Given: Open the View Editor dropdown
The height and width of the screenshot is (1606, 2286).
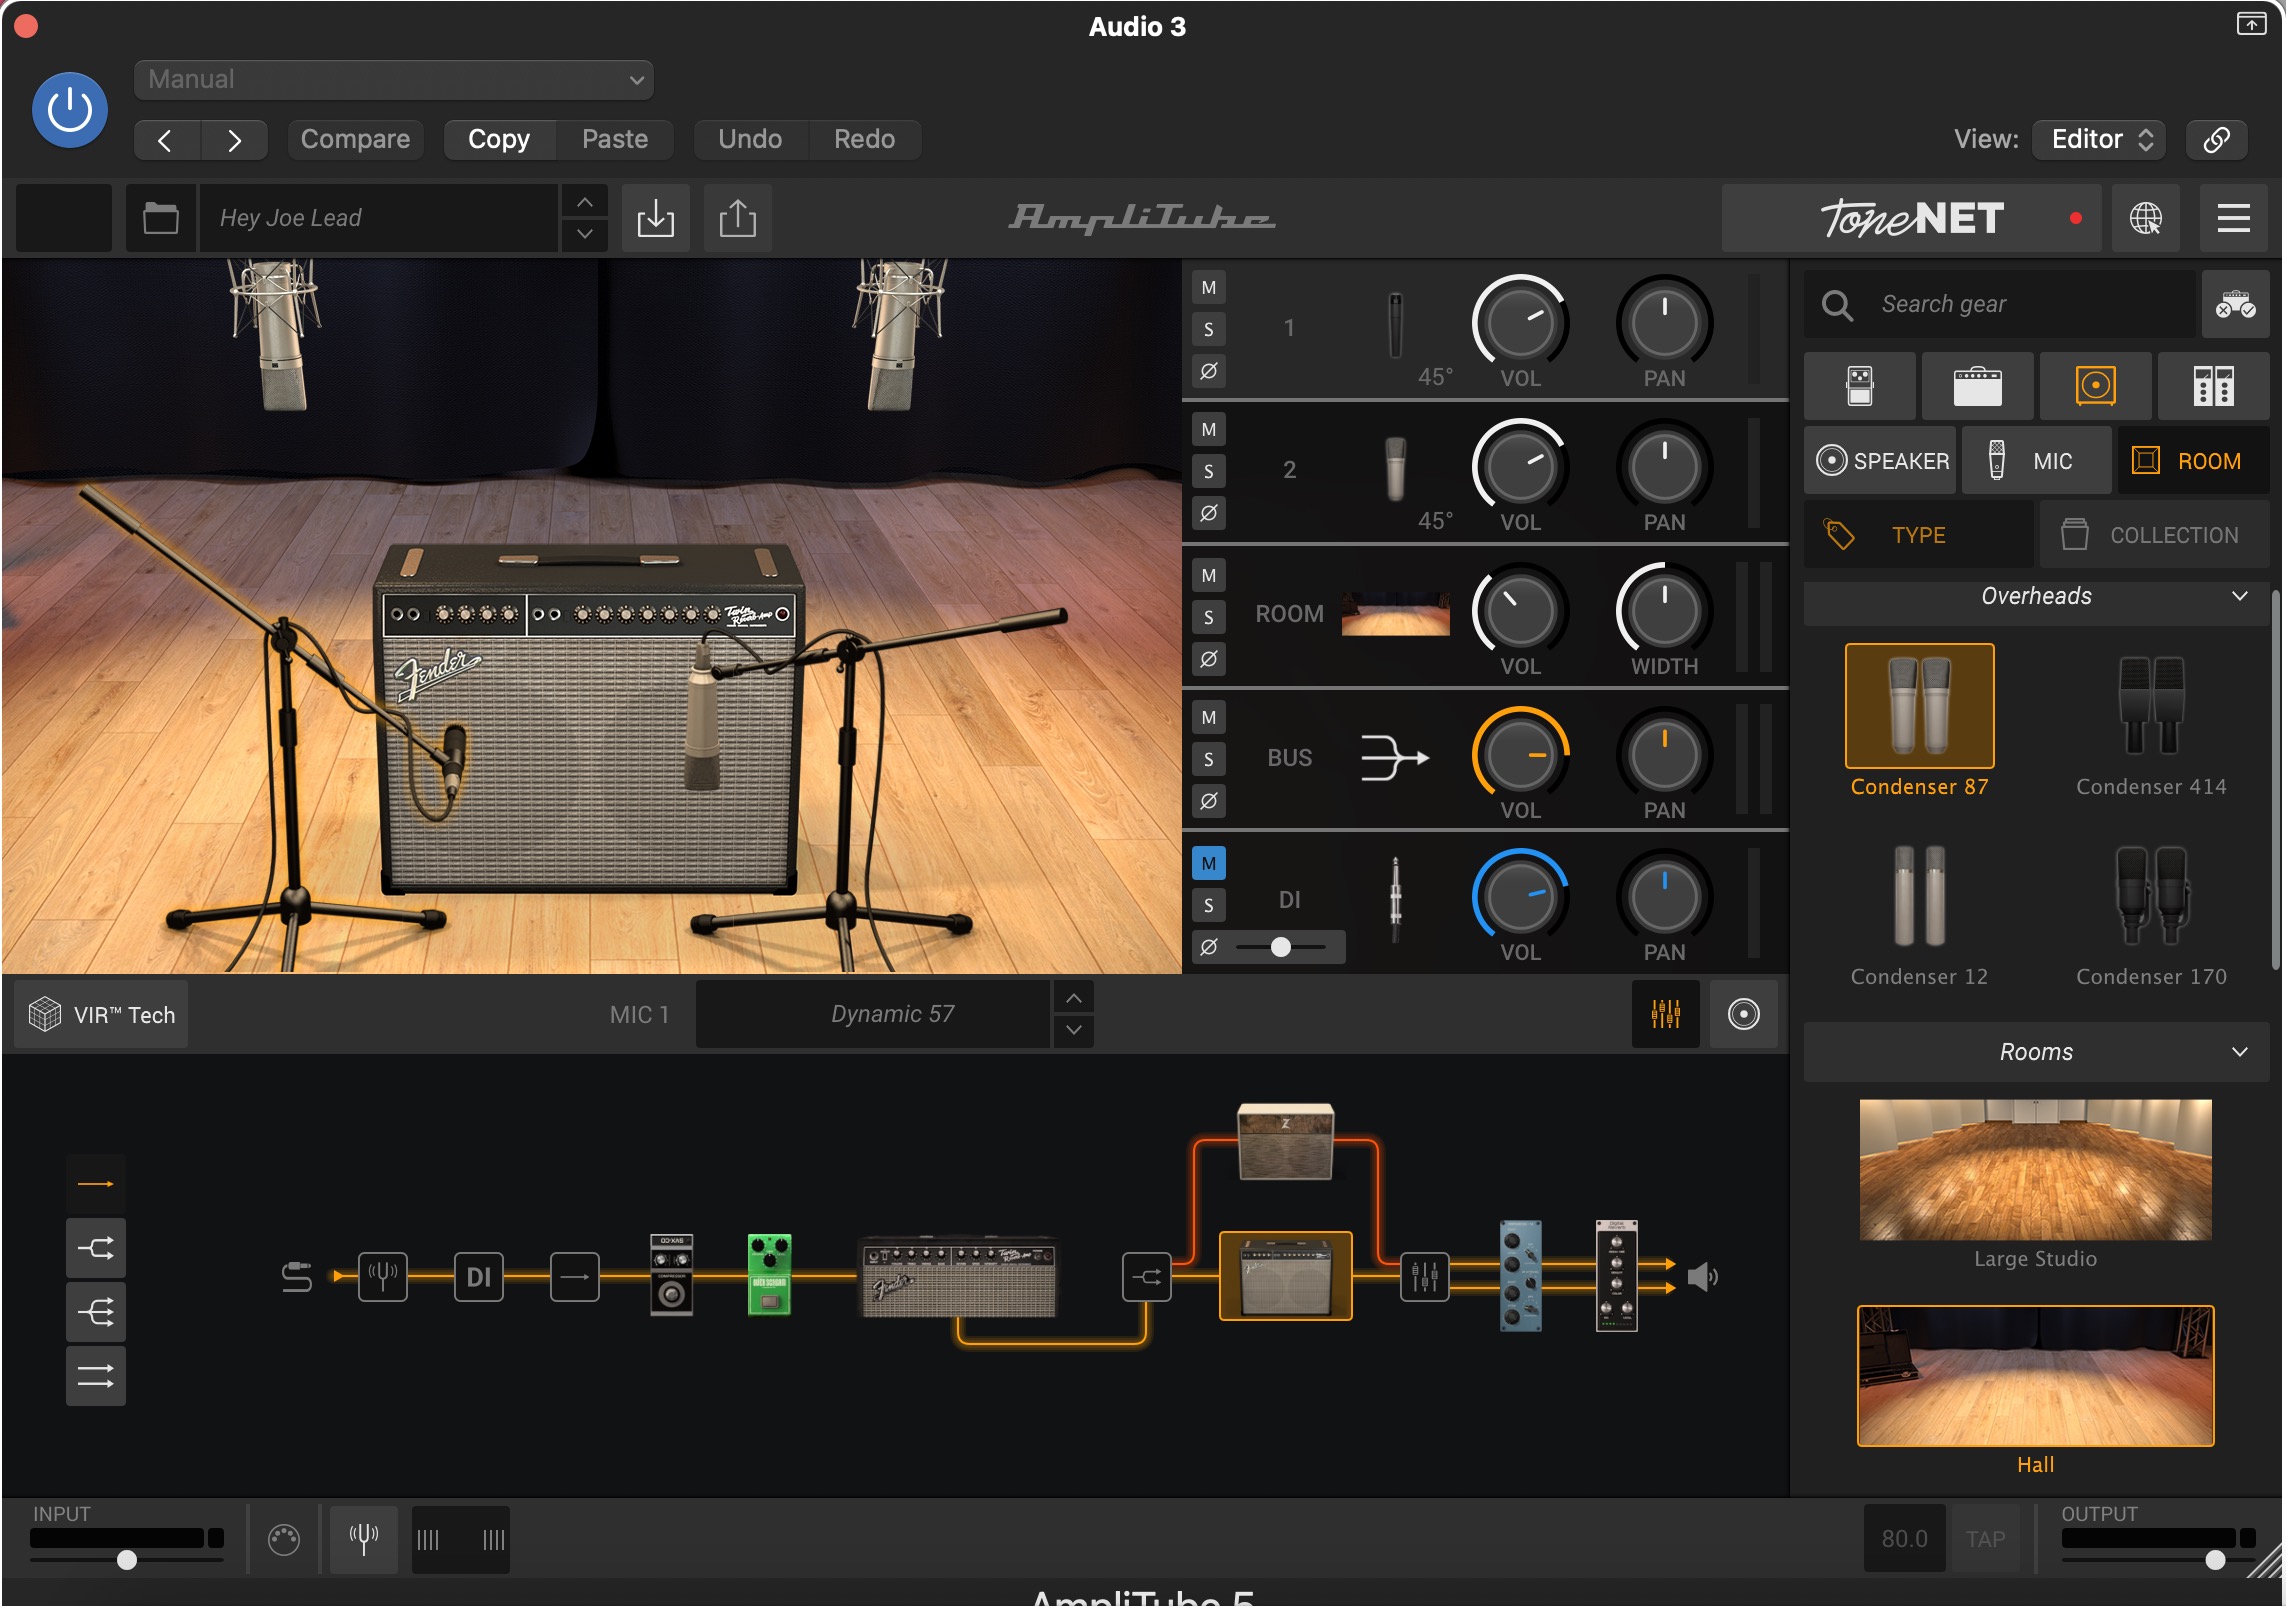Looking at the screenshot, I should 2099,139.
